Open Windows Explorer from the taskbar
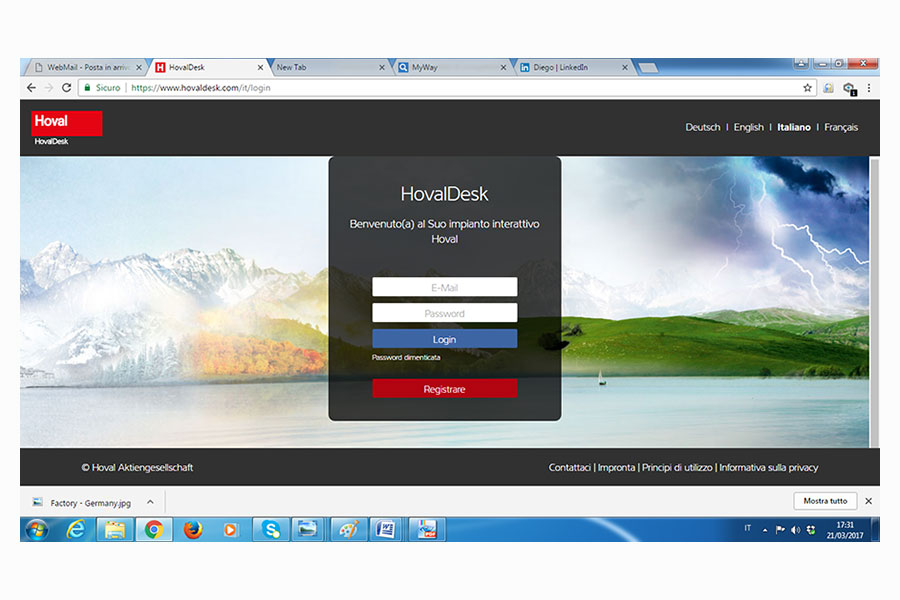The height and width of the screenshot is (600, 900). pos(115,529)
